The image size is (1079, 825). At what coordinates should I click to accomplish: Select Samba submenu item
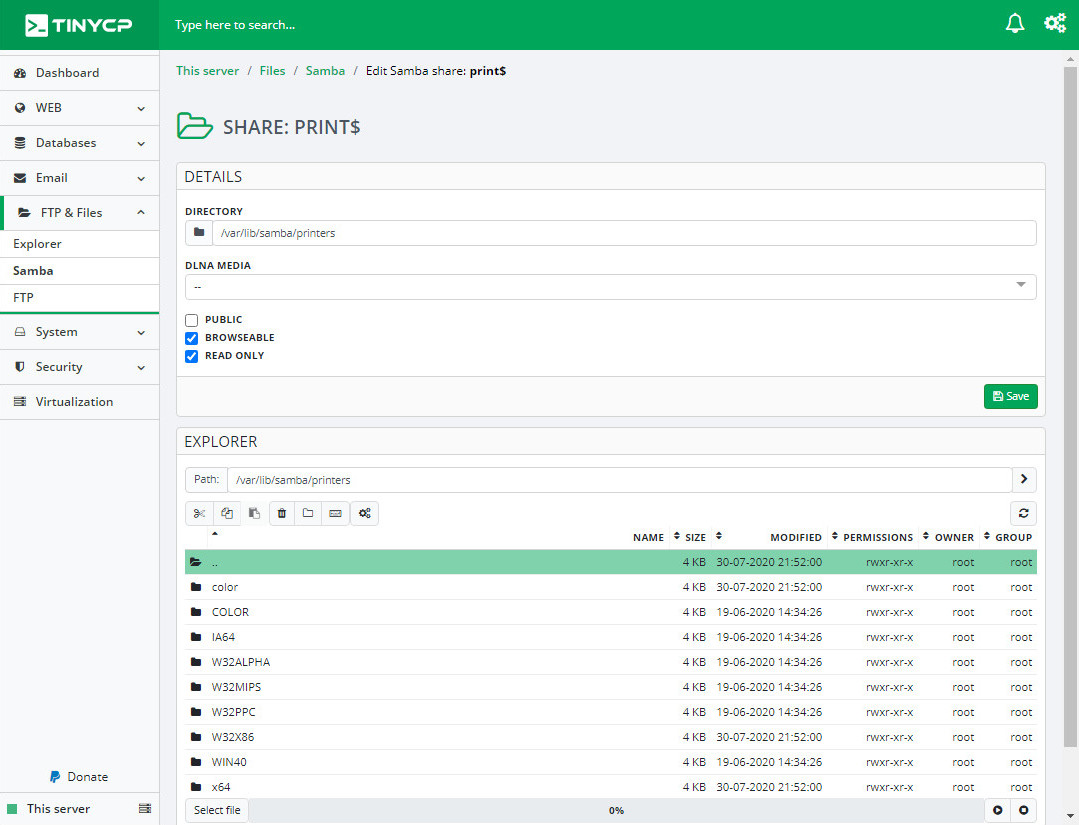click(x=80, y=270)
